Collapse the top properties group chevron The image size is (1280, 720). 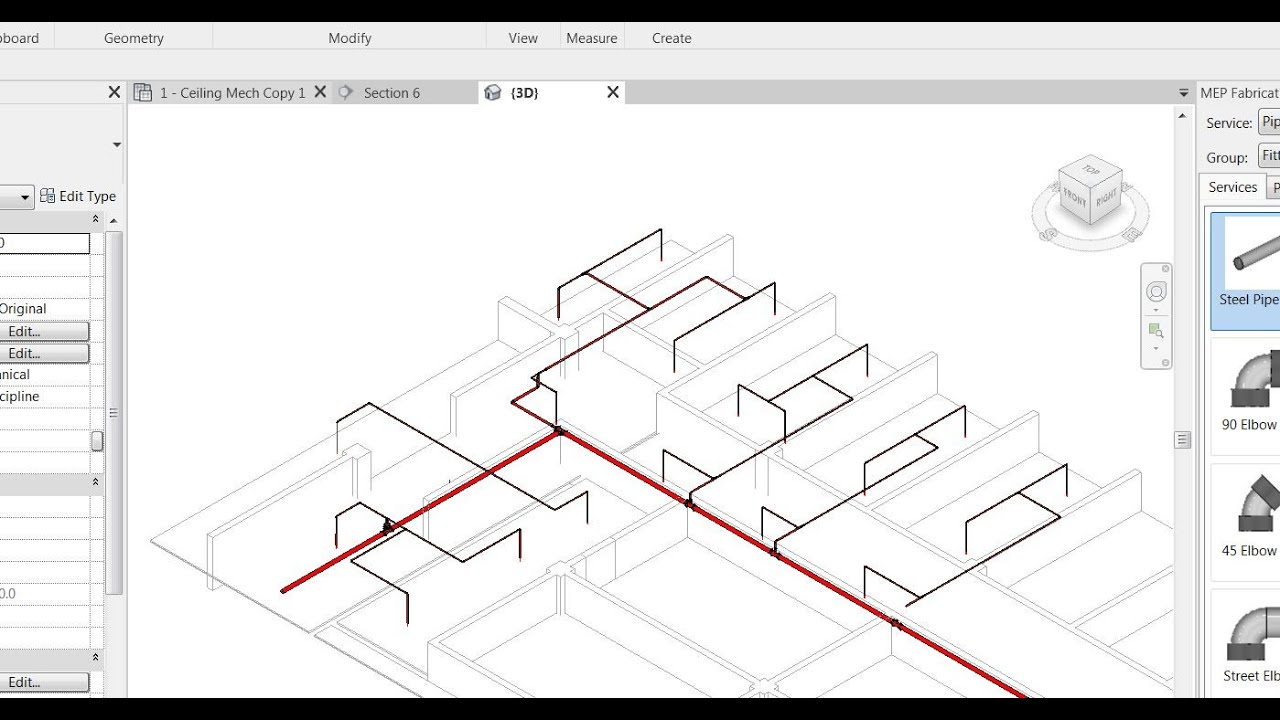pyautogui.click(x=96, y=219)
